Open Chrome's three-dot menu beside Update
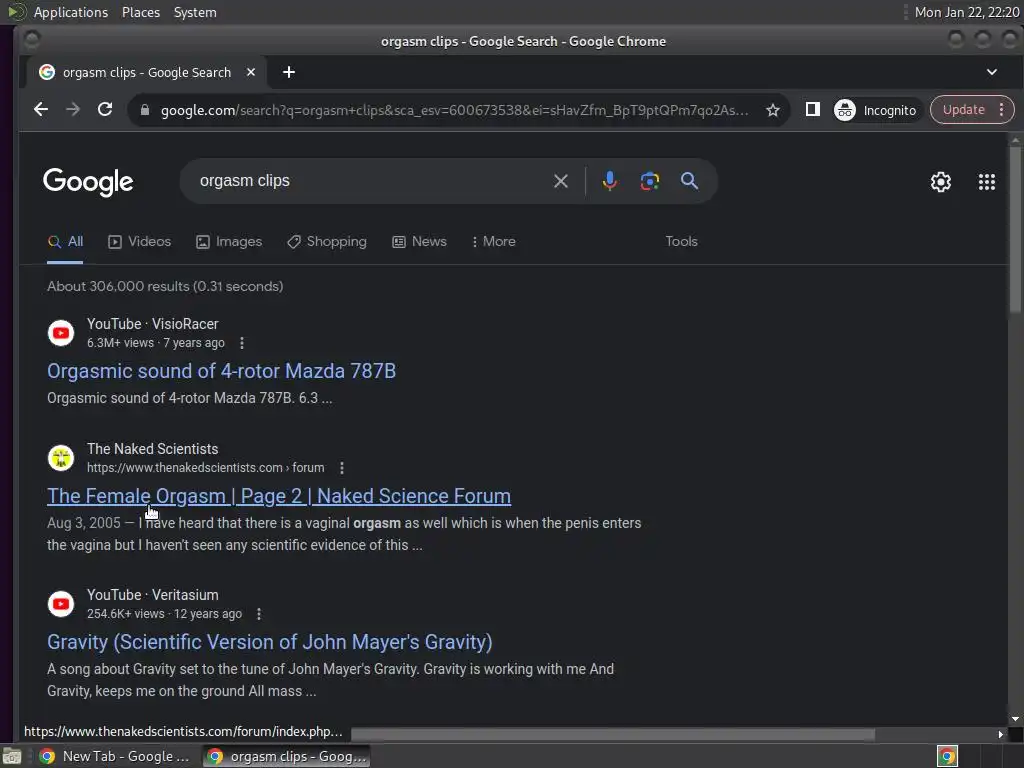The height and width of the screenshot is (768, 1024). pos(1002,110)
